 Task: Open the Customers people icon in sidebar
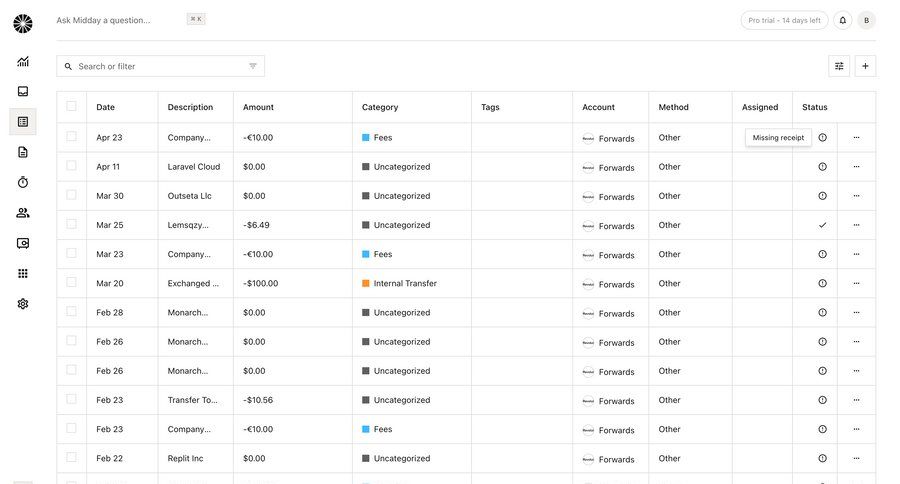tap(23, 213)
